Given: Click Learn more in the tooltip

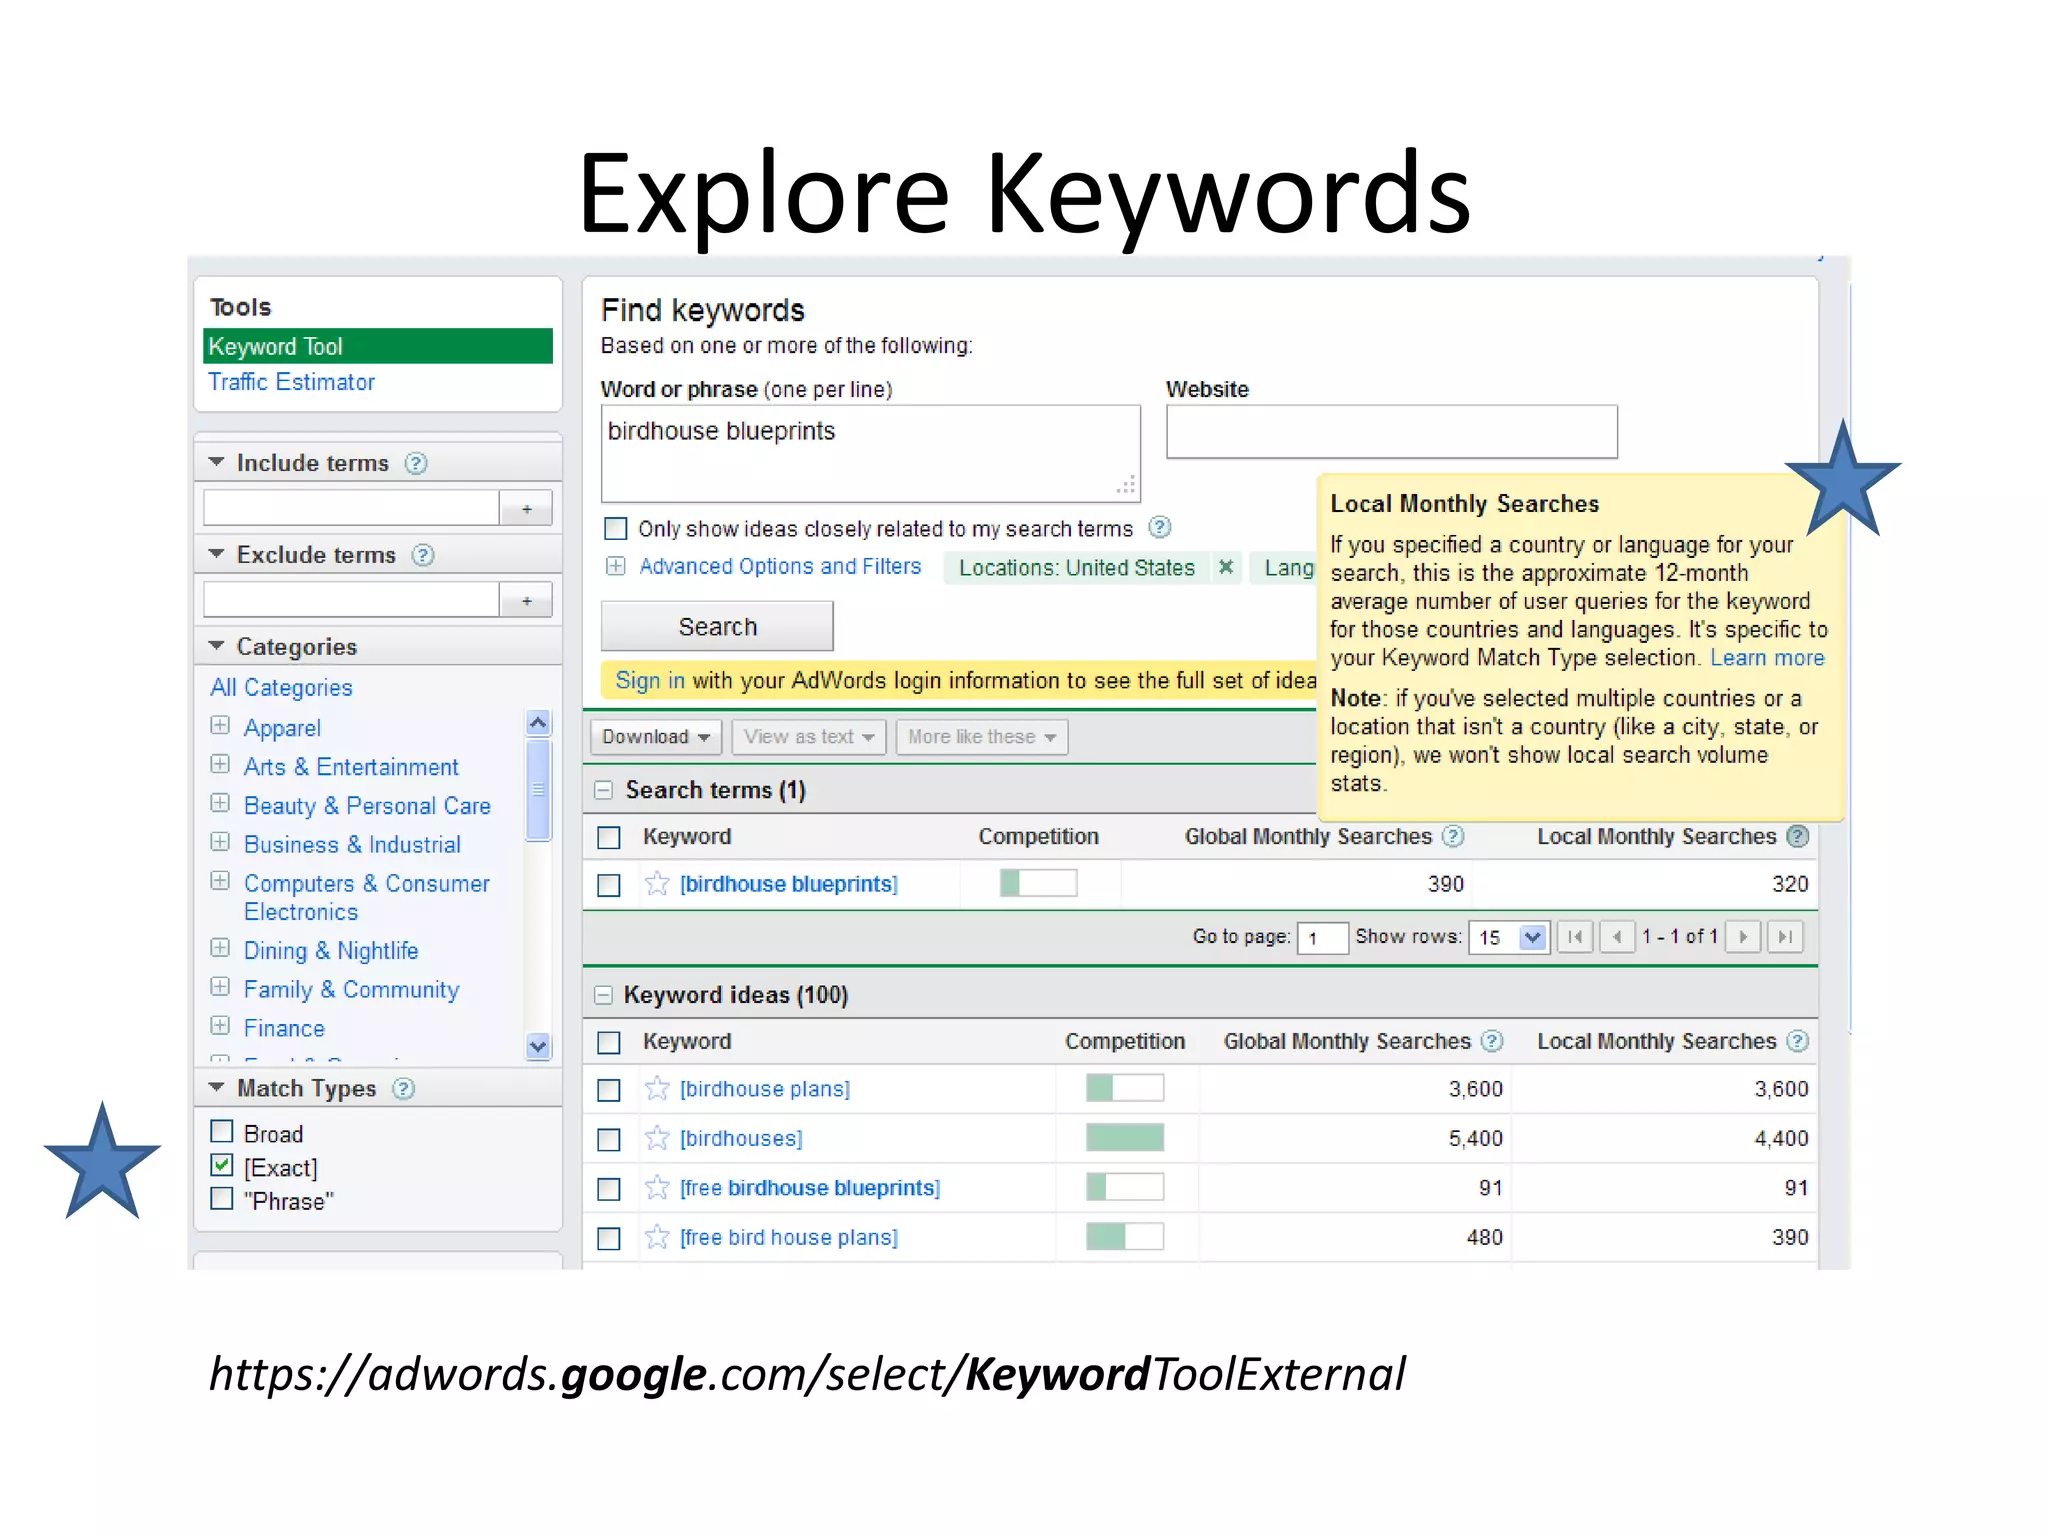Looking at the screenshot, I should tap(1767, 658).
